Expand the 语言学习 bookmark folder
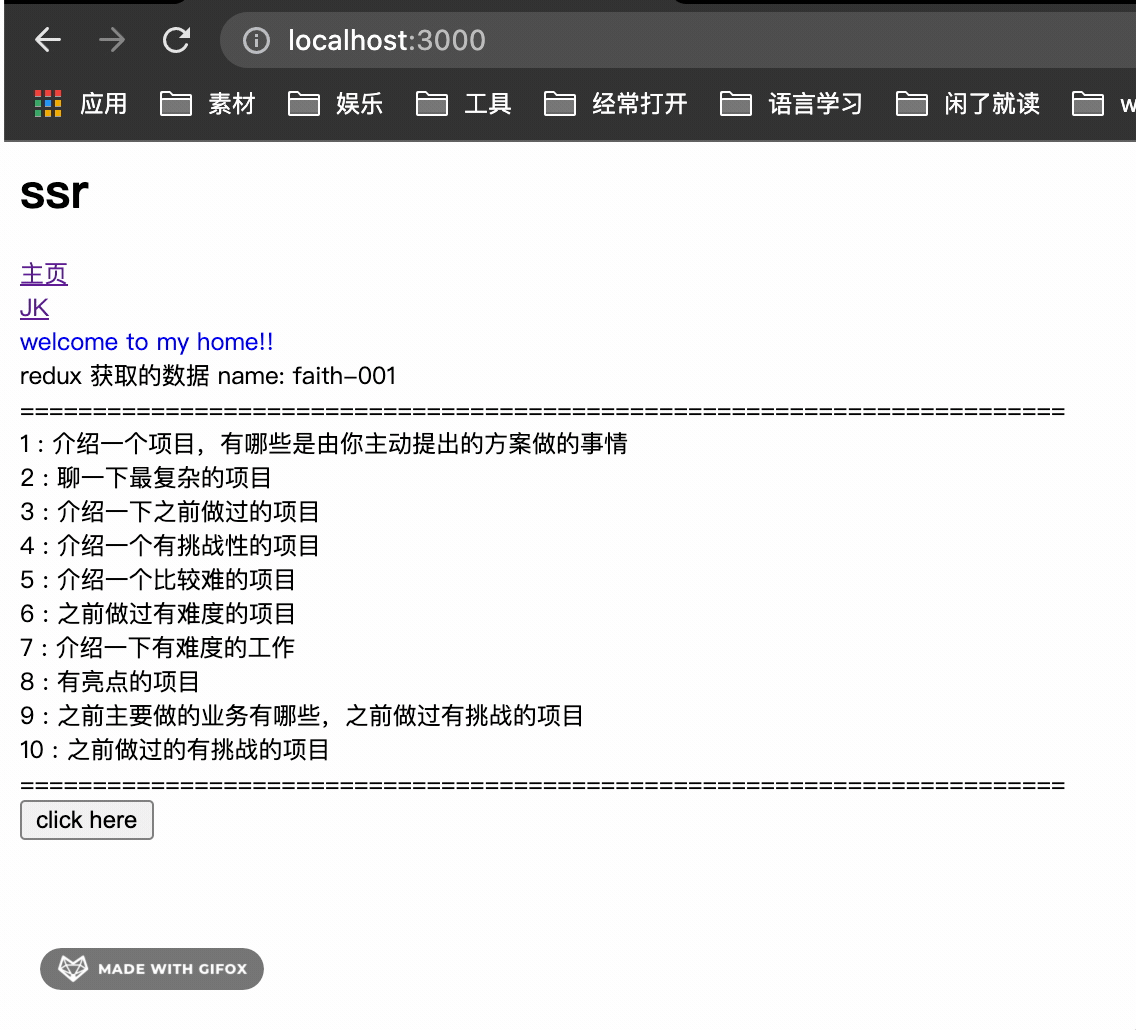1136x1030 pixels. [x=792, y=103]
